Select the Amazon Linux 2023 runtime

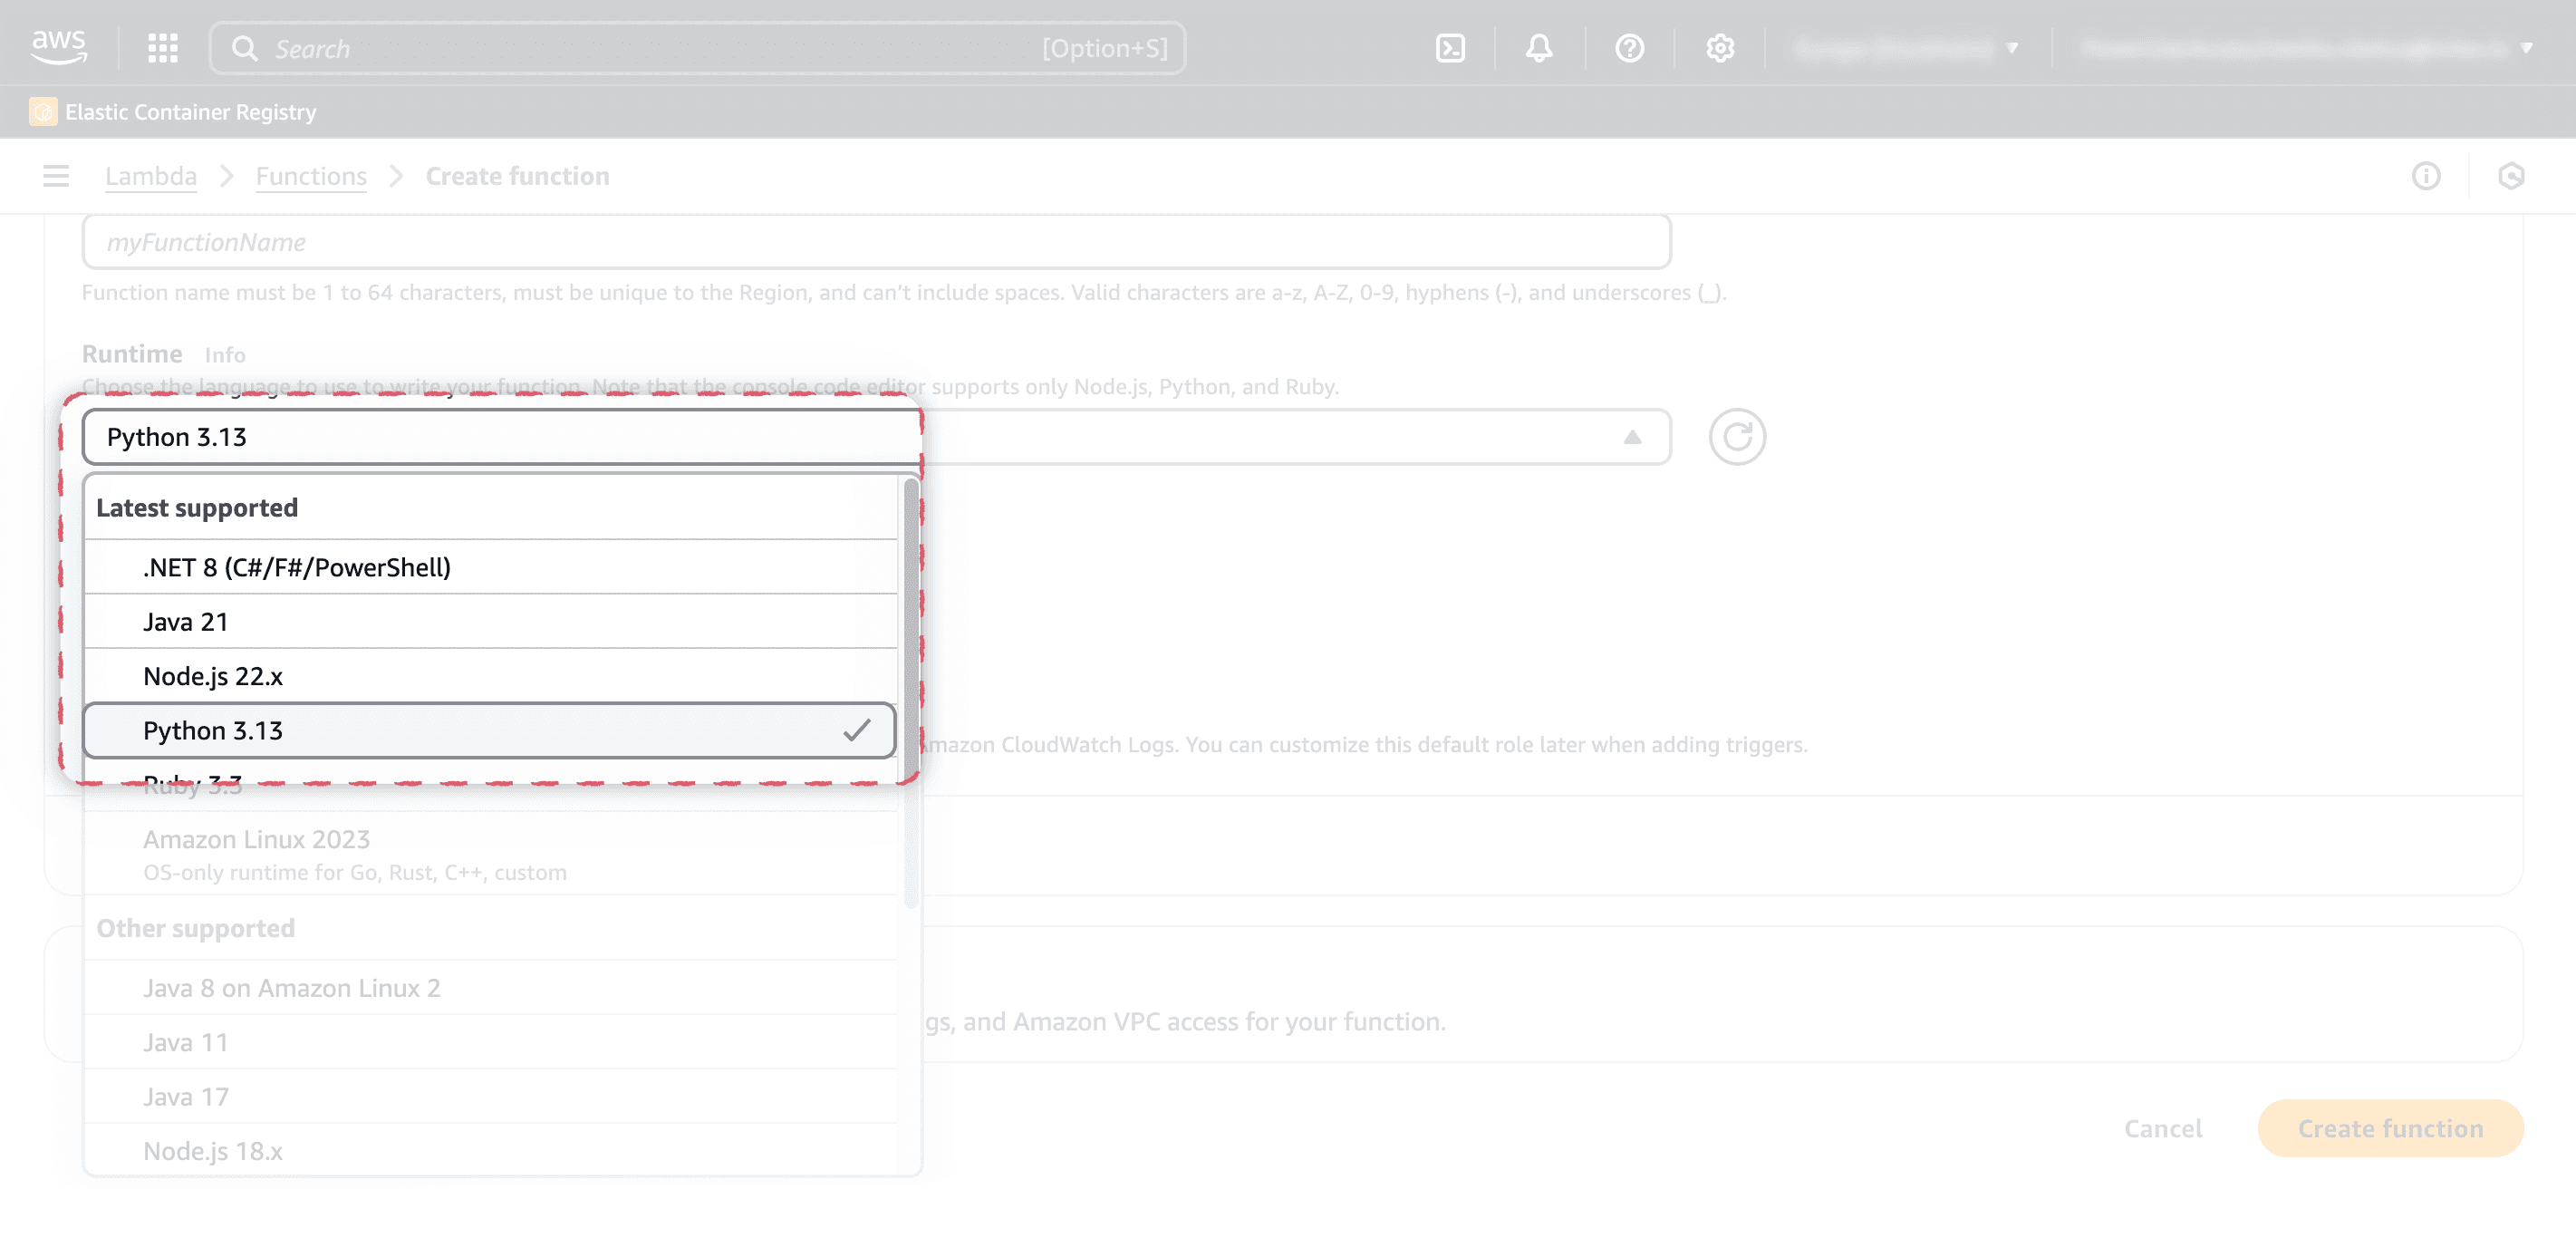click(490, 854)
